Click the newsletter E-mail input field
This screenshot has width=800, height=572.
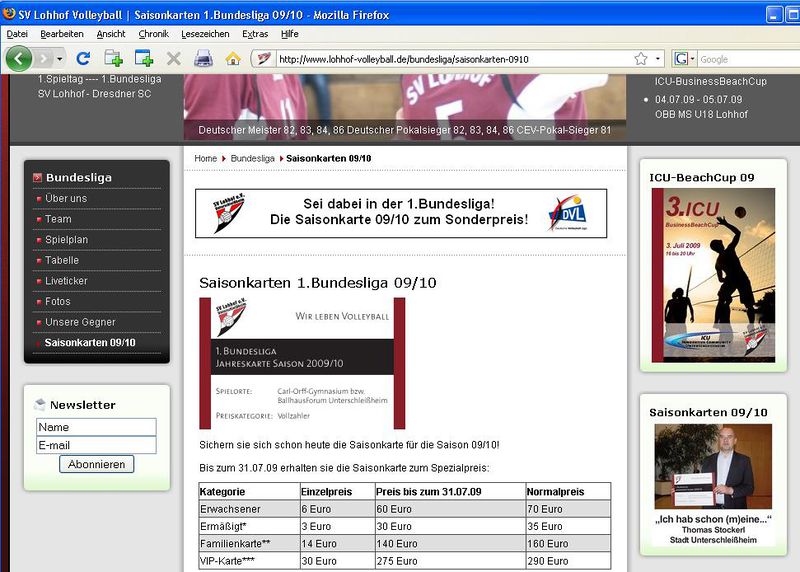tap(96, 445)
